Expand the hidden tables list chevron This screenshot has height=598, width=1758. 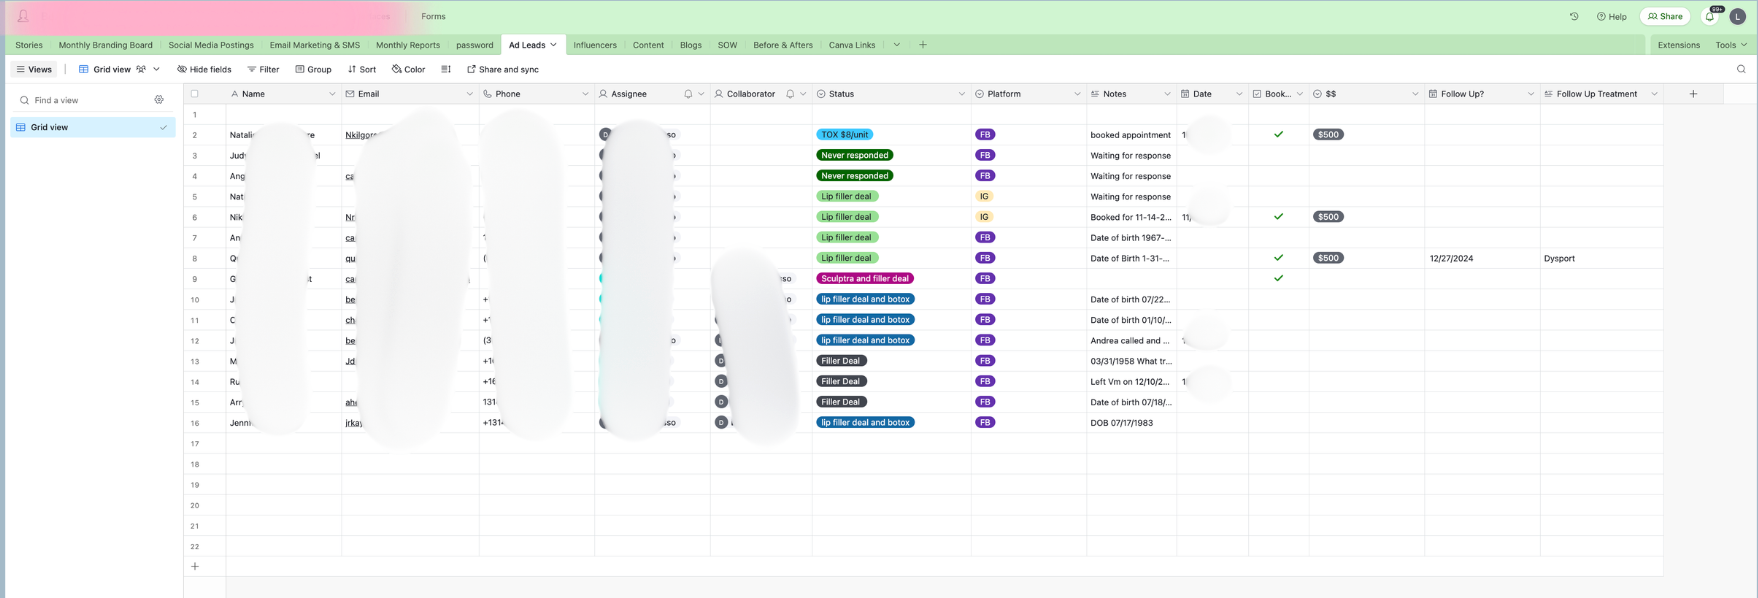[896, 45]
